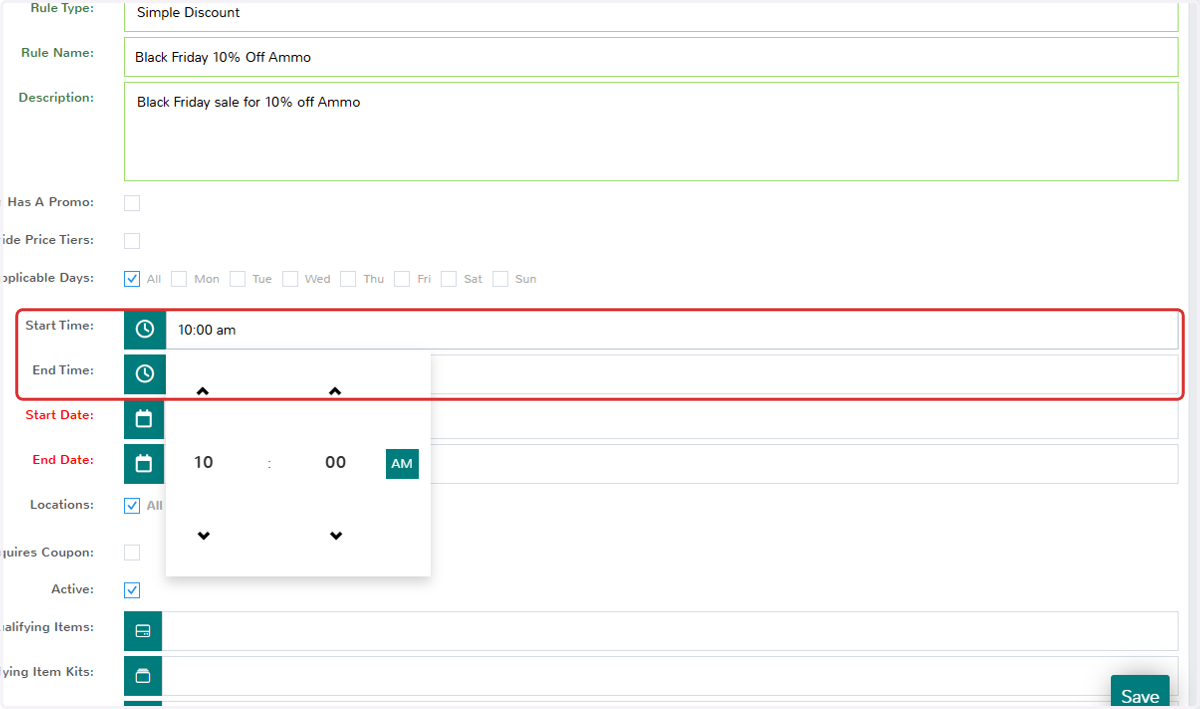The height and width of the screenshot is (709, 1200).
Task: Open the Rule Type Simple Discount field
Action: [x=651, y=15]
